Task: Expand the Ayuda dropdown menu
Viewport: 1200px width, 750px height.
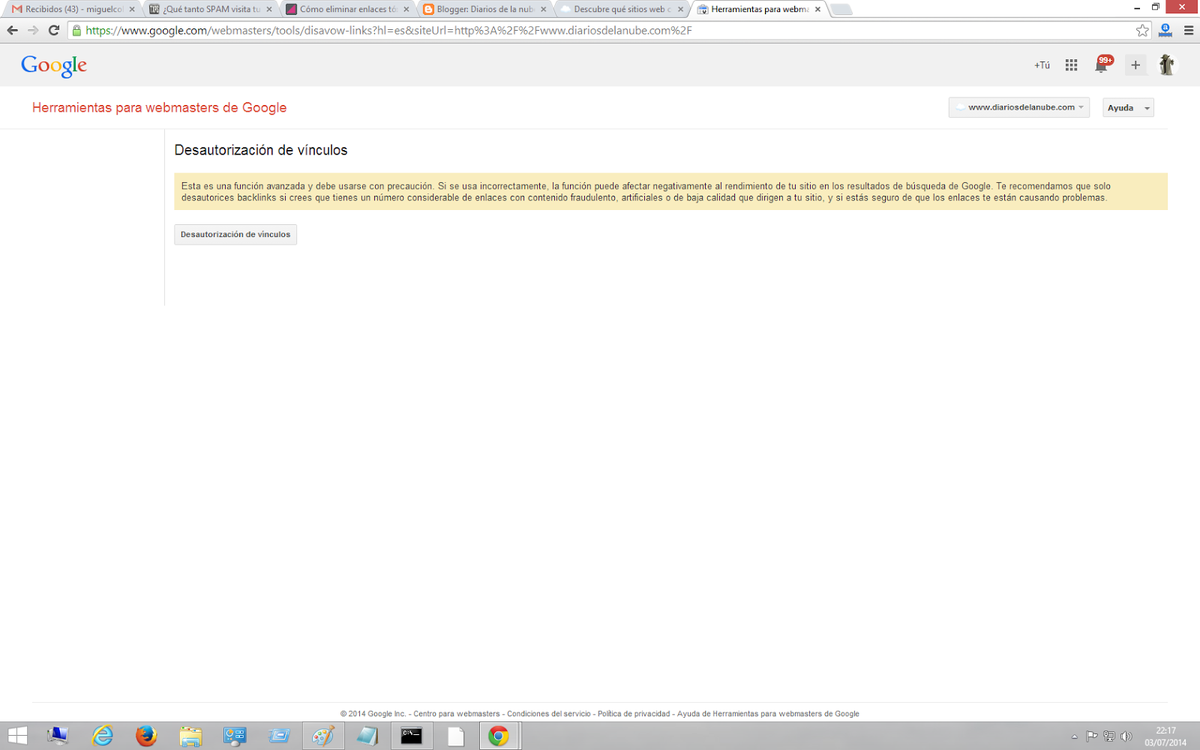Action: click(x=1127, y=108)
